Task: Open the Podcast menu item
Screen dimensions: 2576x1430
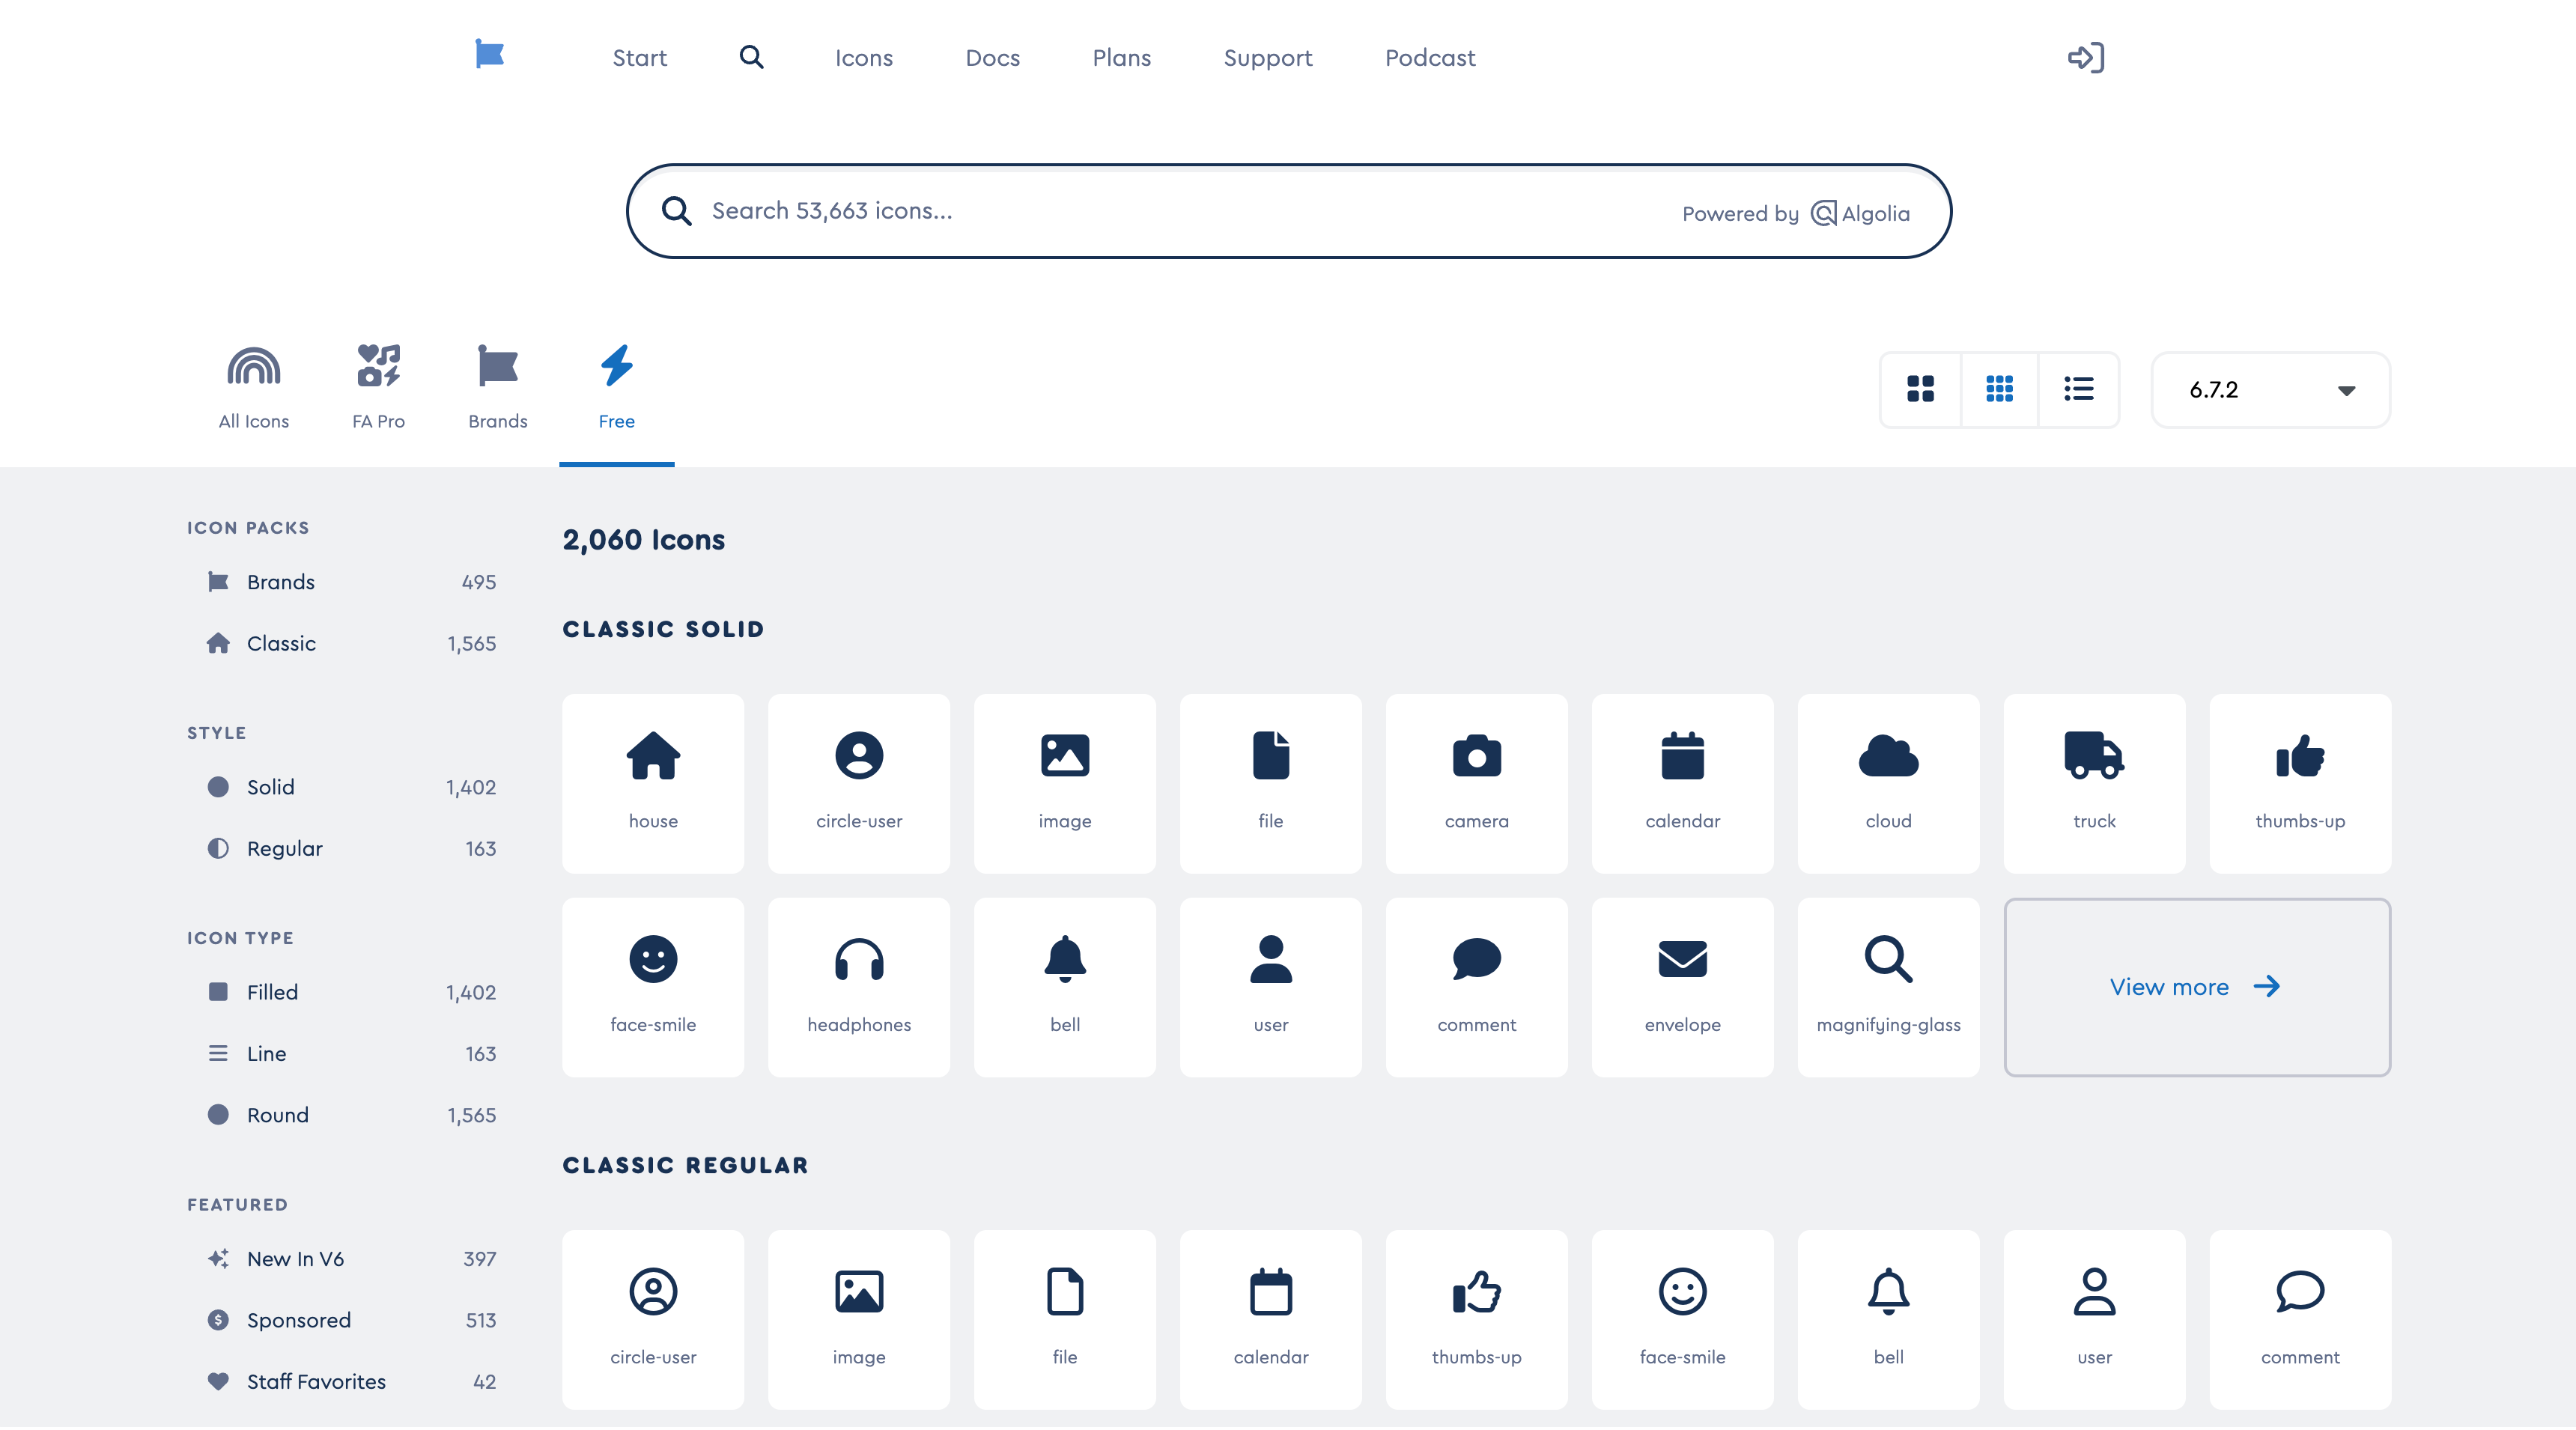Action: pos(1429,57)
